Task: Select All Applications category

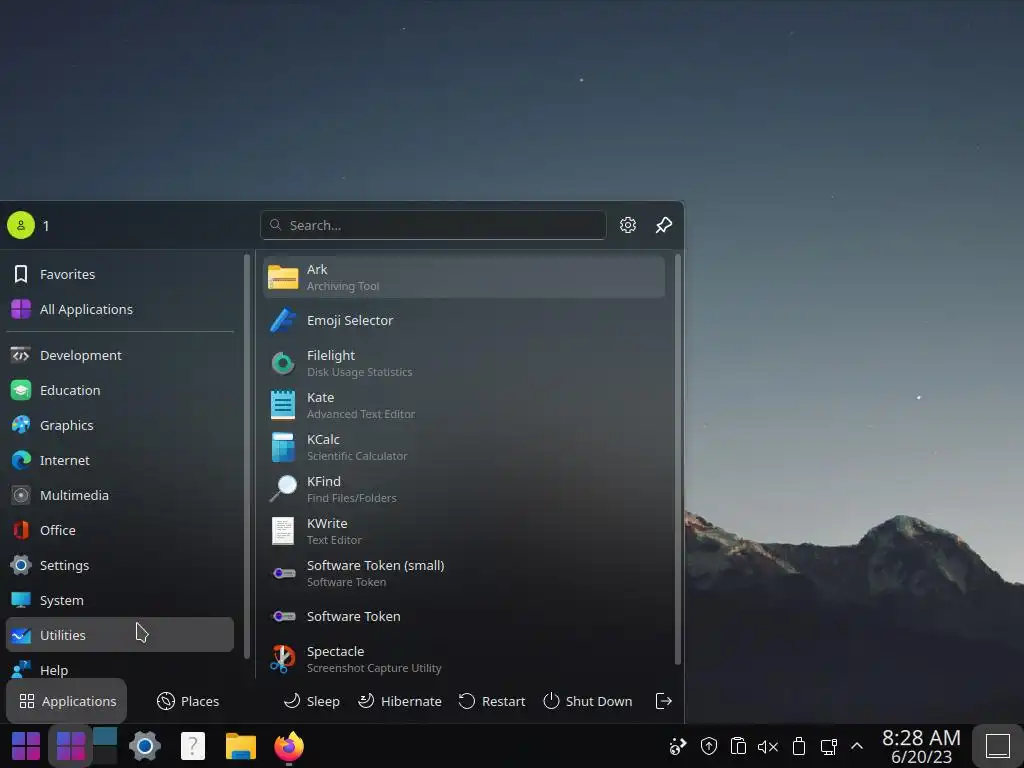Action: tap(120, 309)
